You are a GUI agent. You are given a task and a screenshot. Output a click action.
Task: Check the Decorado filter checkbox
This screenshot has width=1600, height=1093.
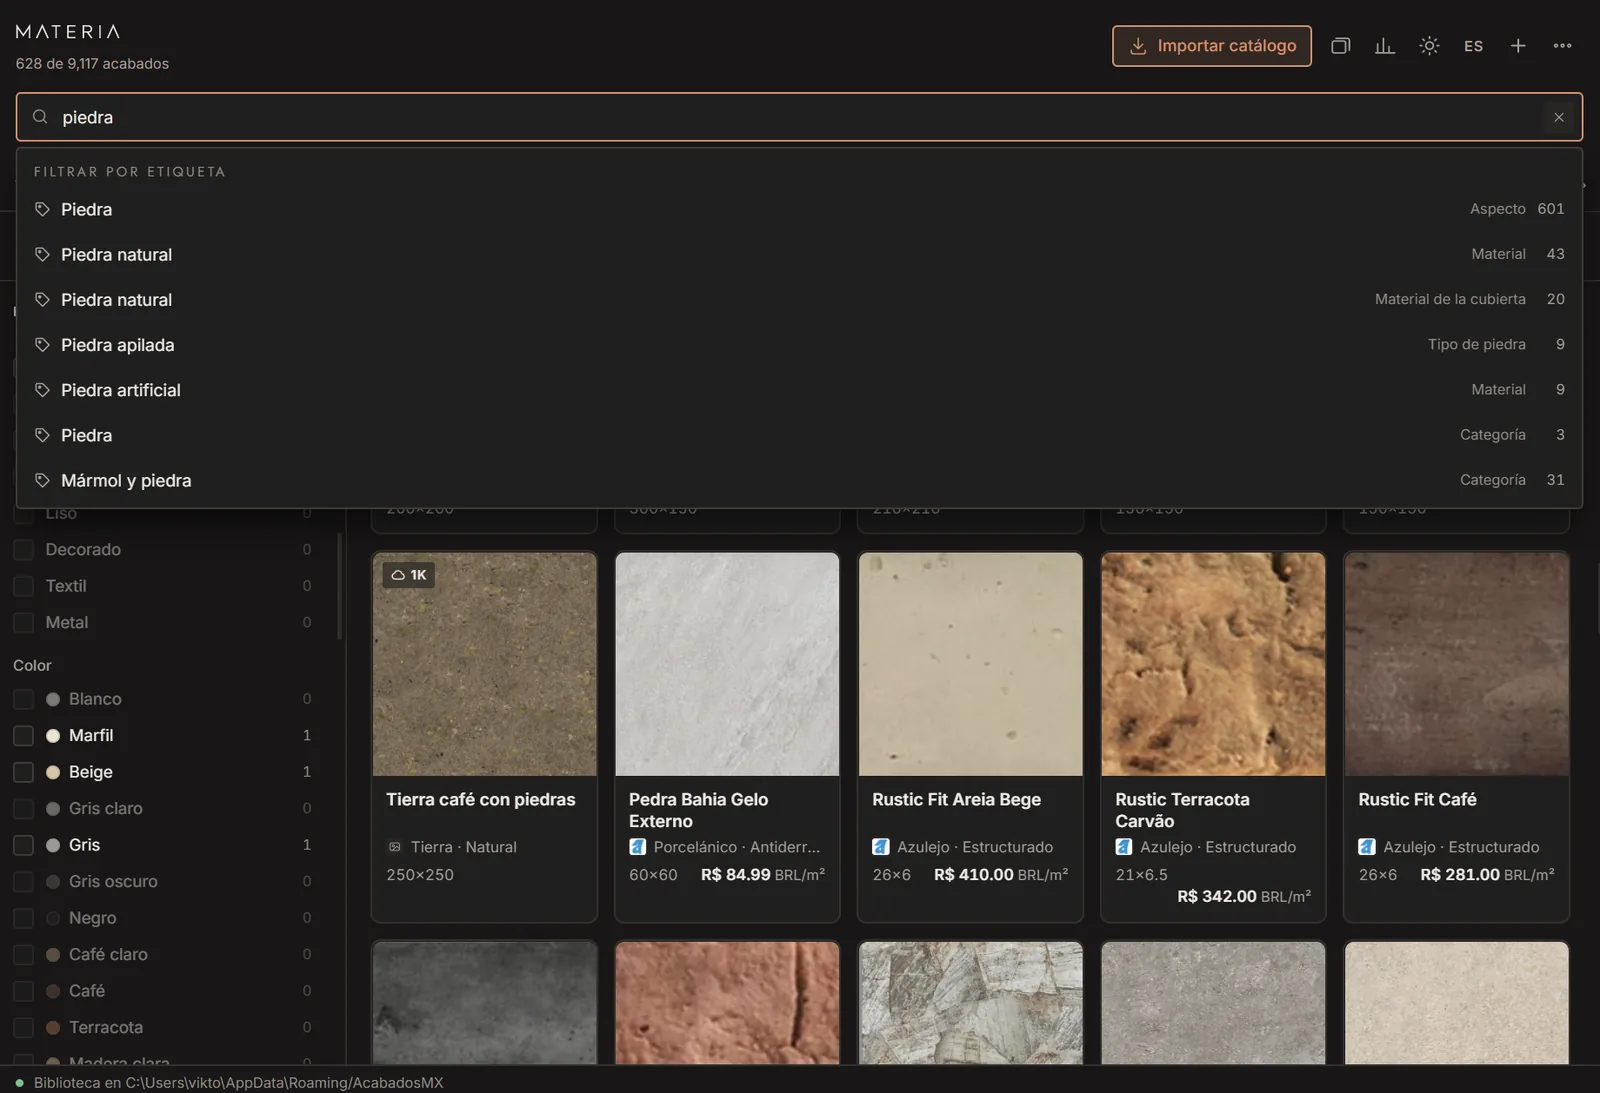pyautogui.click(x=24, y=550)
